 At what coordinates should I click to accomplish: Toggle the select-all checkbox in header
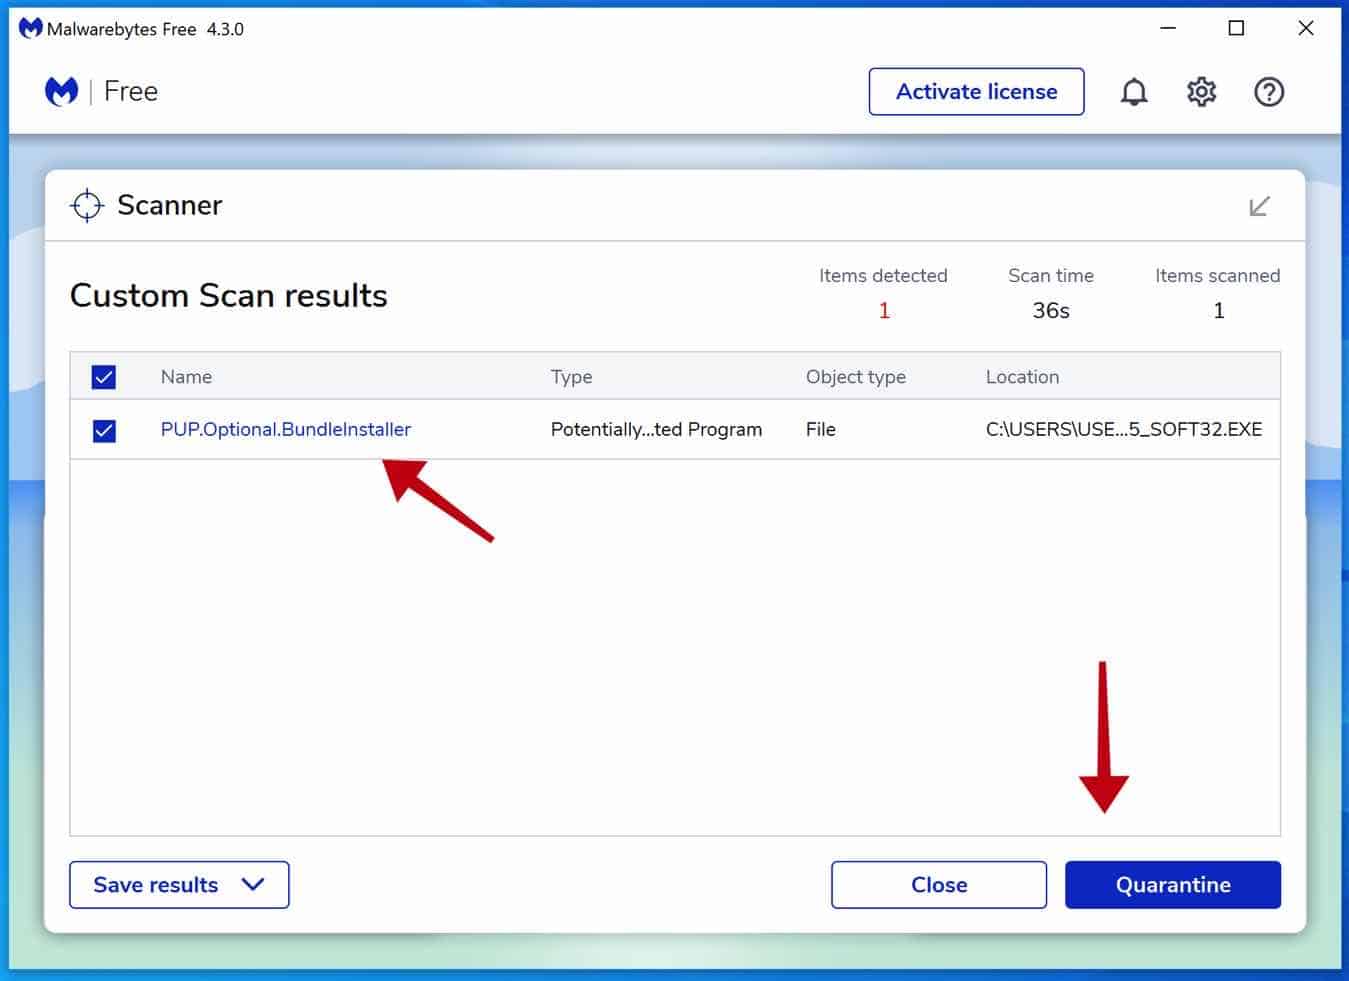pyautogui.click(x=104, y=377)
